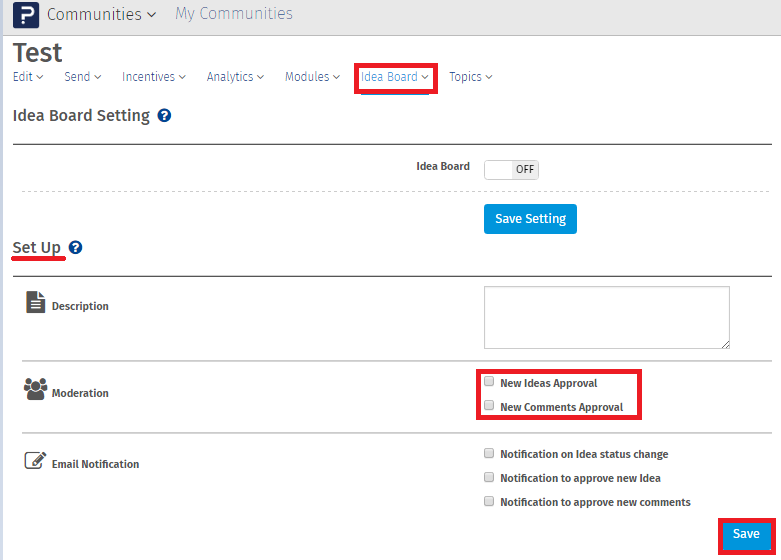This screenshot has height=560, width=781.
Task: Check Notification to approve new comments
Action: (x=489, y=501)
